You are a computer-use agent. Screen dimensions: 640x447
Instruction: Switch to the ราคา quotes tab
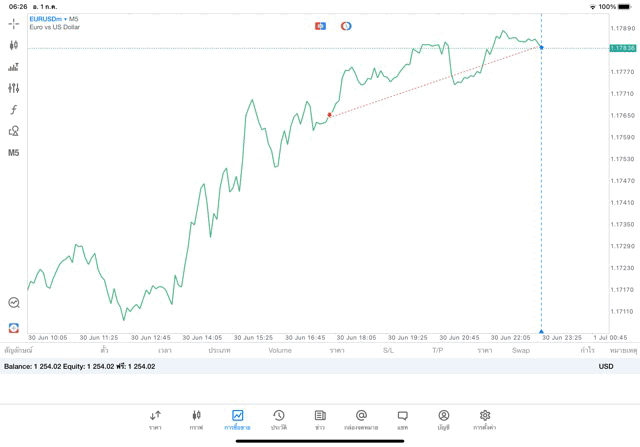click(155, 419)
